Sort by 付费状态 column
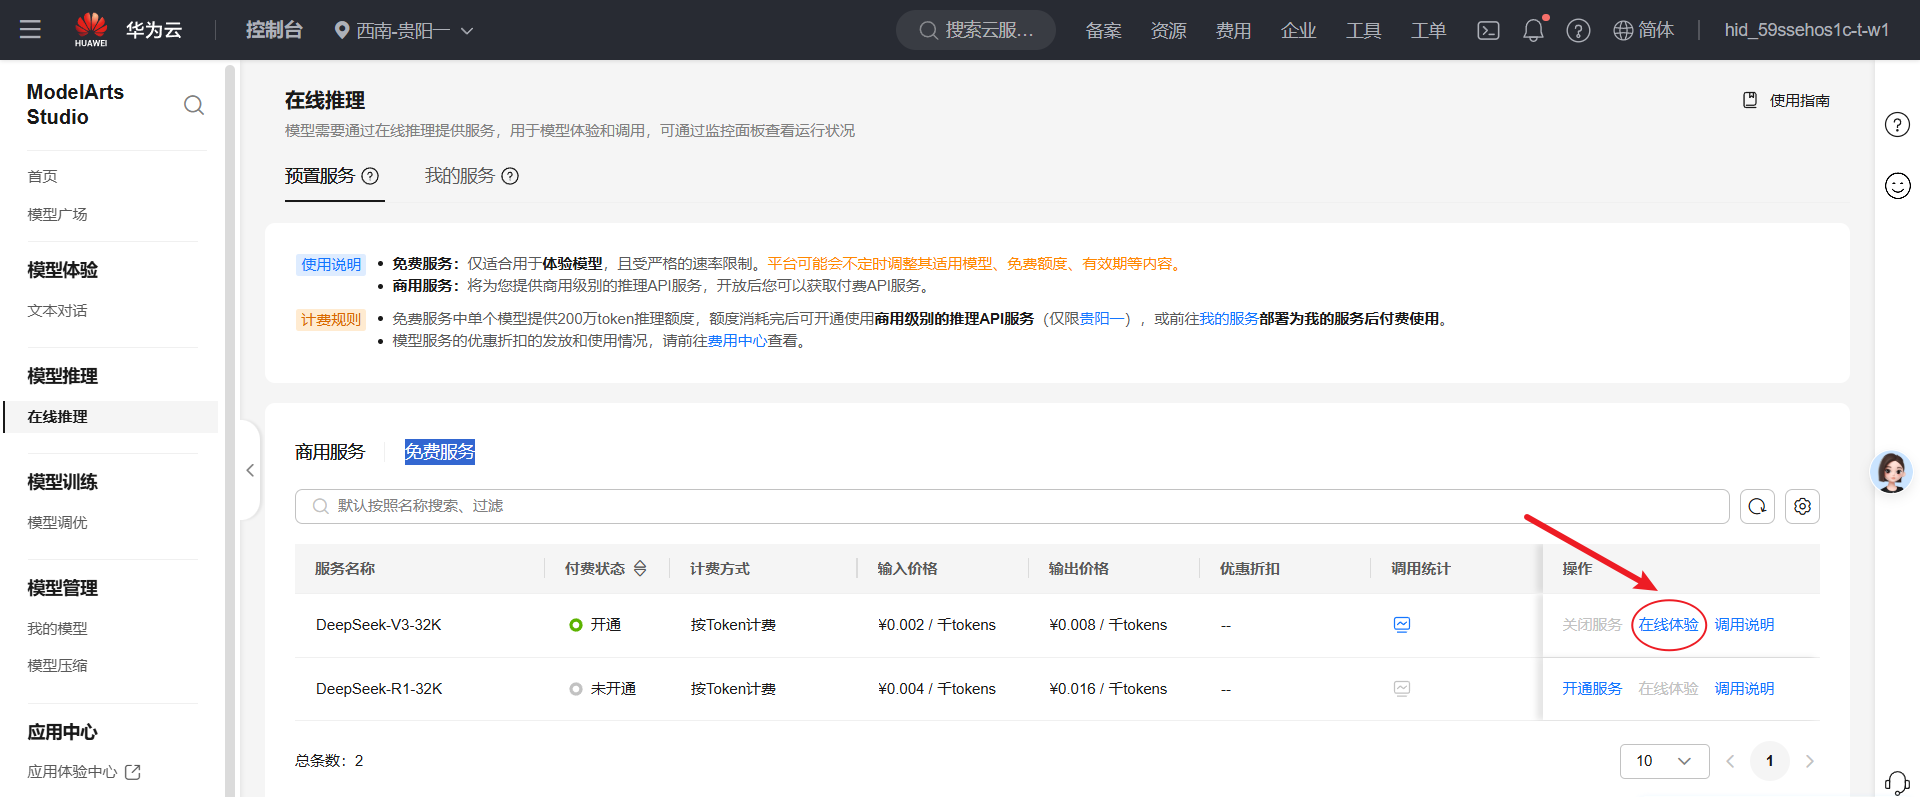 640,568
